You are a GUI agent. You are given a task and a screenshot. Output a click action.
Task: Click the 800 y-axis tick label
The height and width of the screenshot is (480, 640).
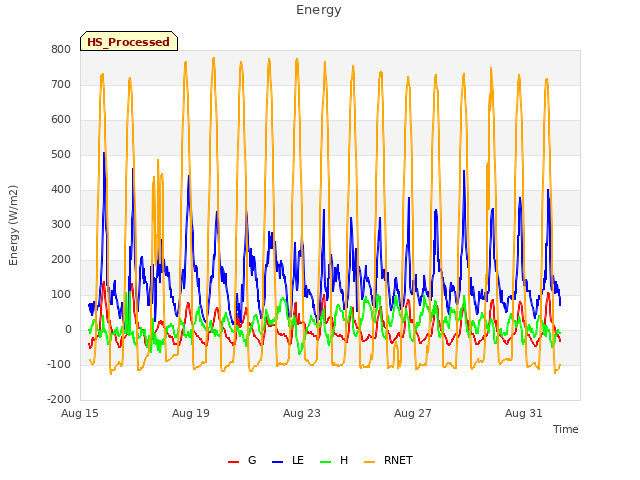click(x=61, y=49)
